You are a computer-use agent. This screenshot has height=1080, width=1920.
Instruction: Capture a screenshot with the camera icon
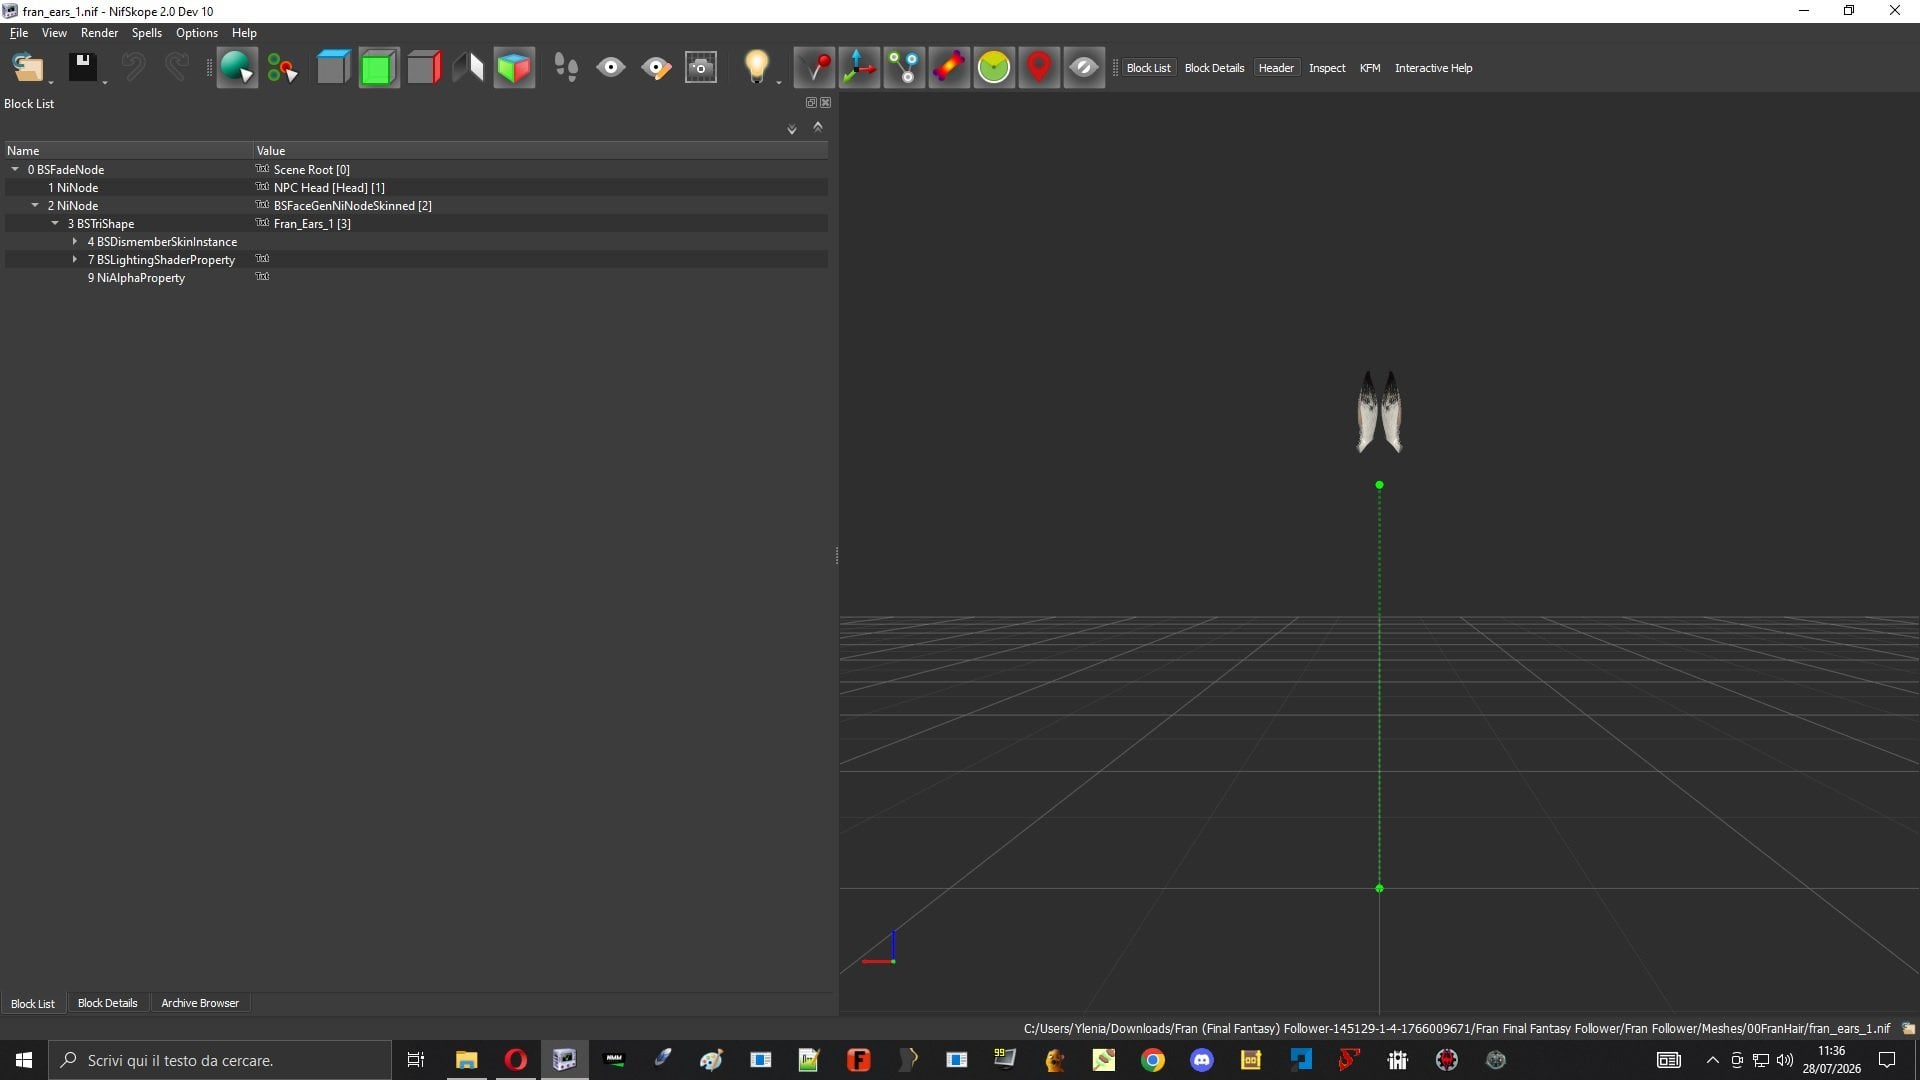pyautogui.click(x=701, y=68)
